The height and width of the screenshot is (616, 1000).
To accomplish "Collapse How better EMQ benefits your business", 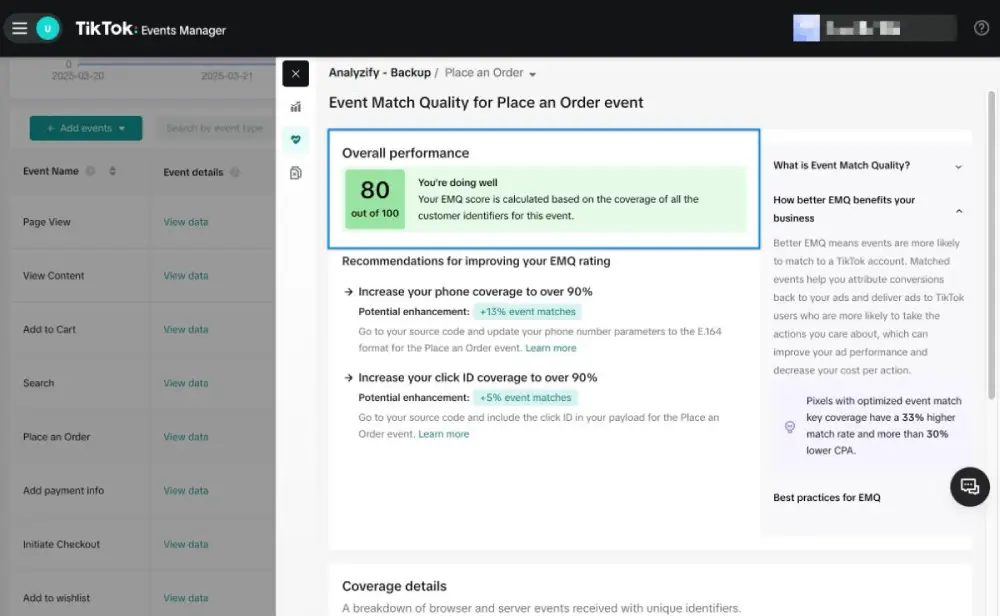I will (x=868, y=209).
